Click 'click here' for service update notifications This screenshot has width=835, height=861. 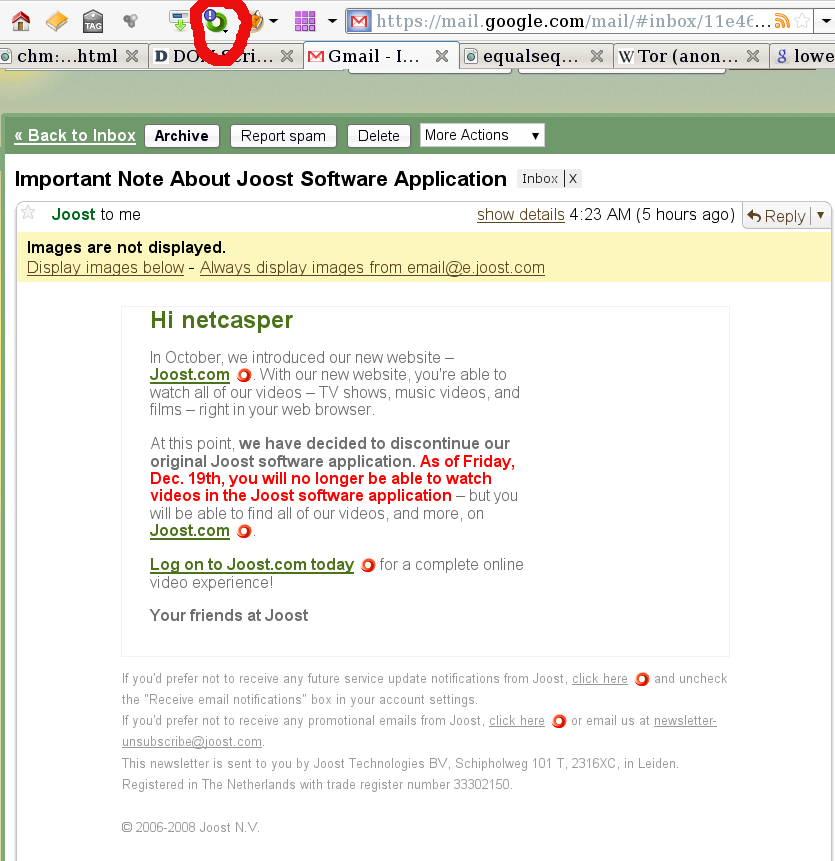[x=599, y=679]
